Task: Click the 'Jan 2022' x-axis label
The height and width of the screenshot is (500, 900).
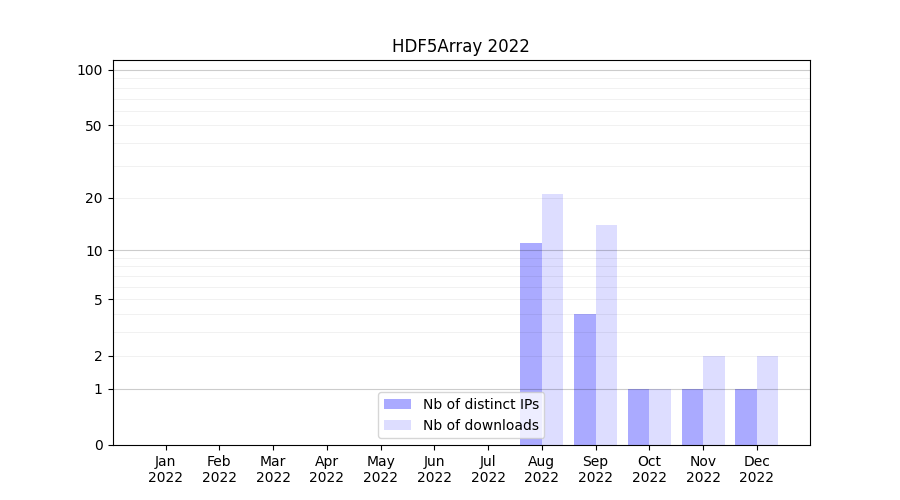Action: tap(165, 469)
